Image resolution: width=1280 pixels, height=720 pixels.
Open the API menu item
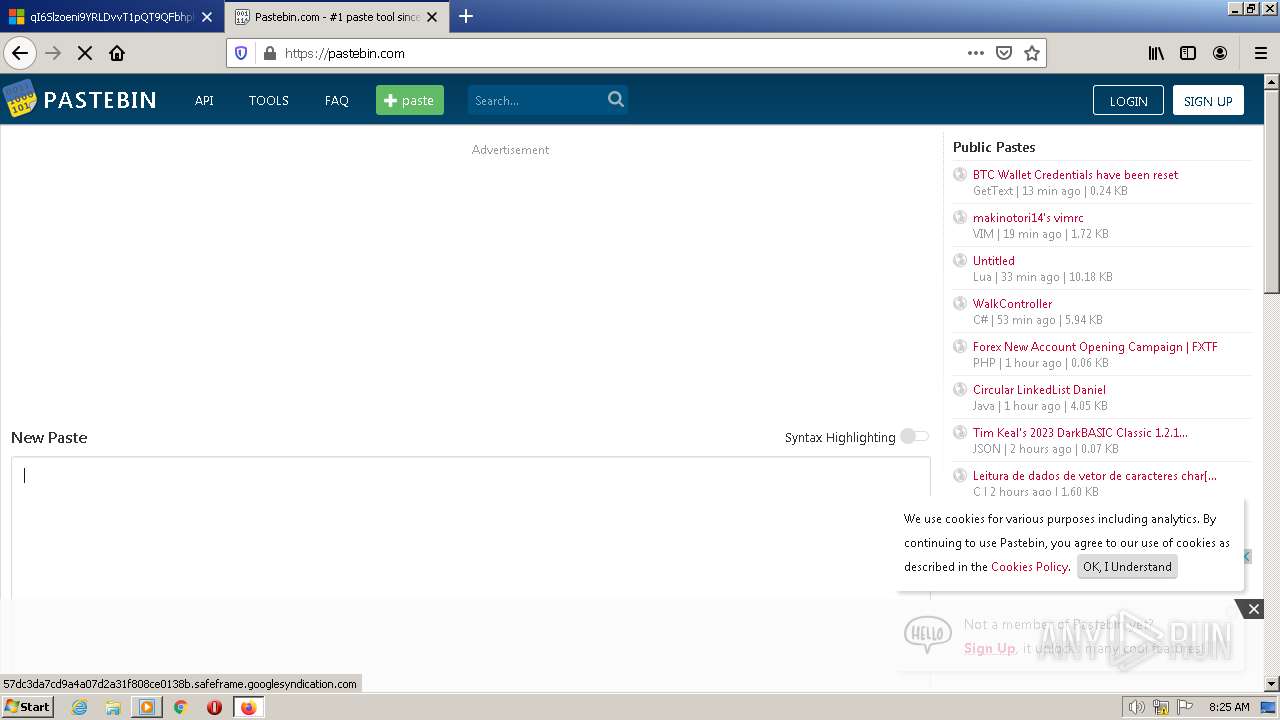point(204,100)
